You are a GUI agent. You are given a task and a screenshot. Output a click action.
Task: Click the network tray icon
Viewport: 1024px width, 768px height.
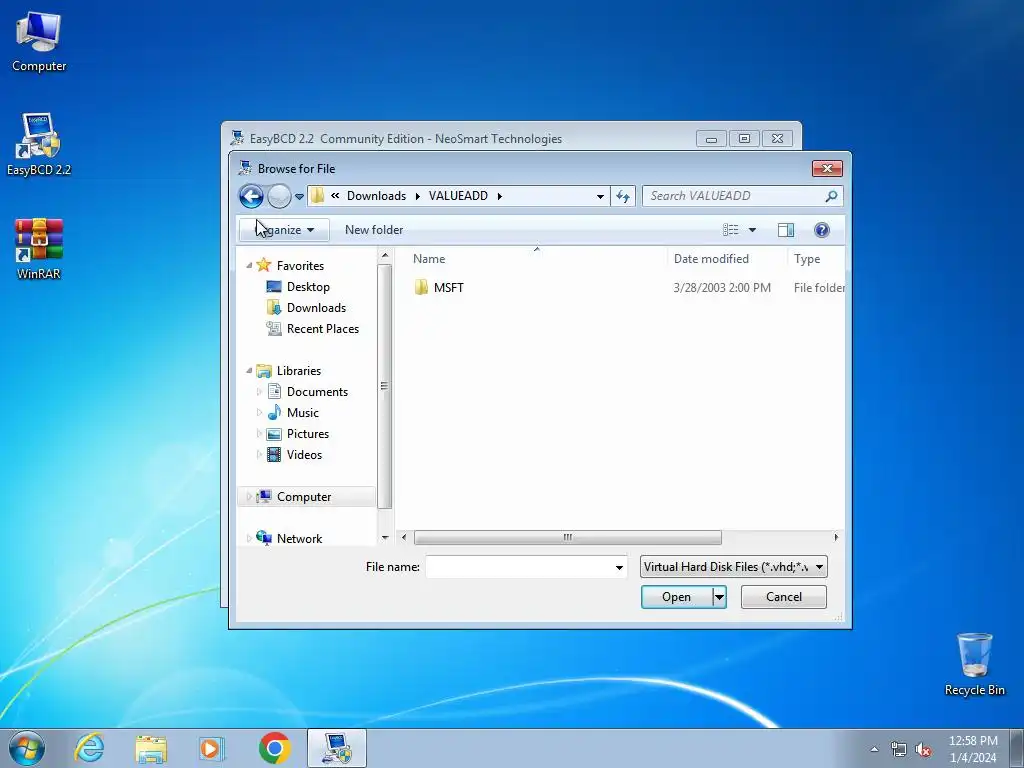point(899,749)
